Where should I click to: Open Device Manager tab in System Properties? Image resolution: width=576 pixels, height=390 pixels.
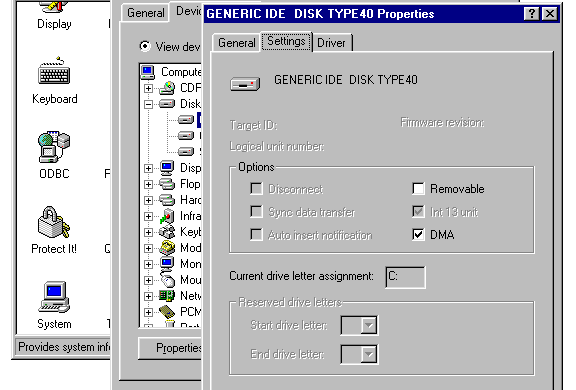tap(187, 11)
